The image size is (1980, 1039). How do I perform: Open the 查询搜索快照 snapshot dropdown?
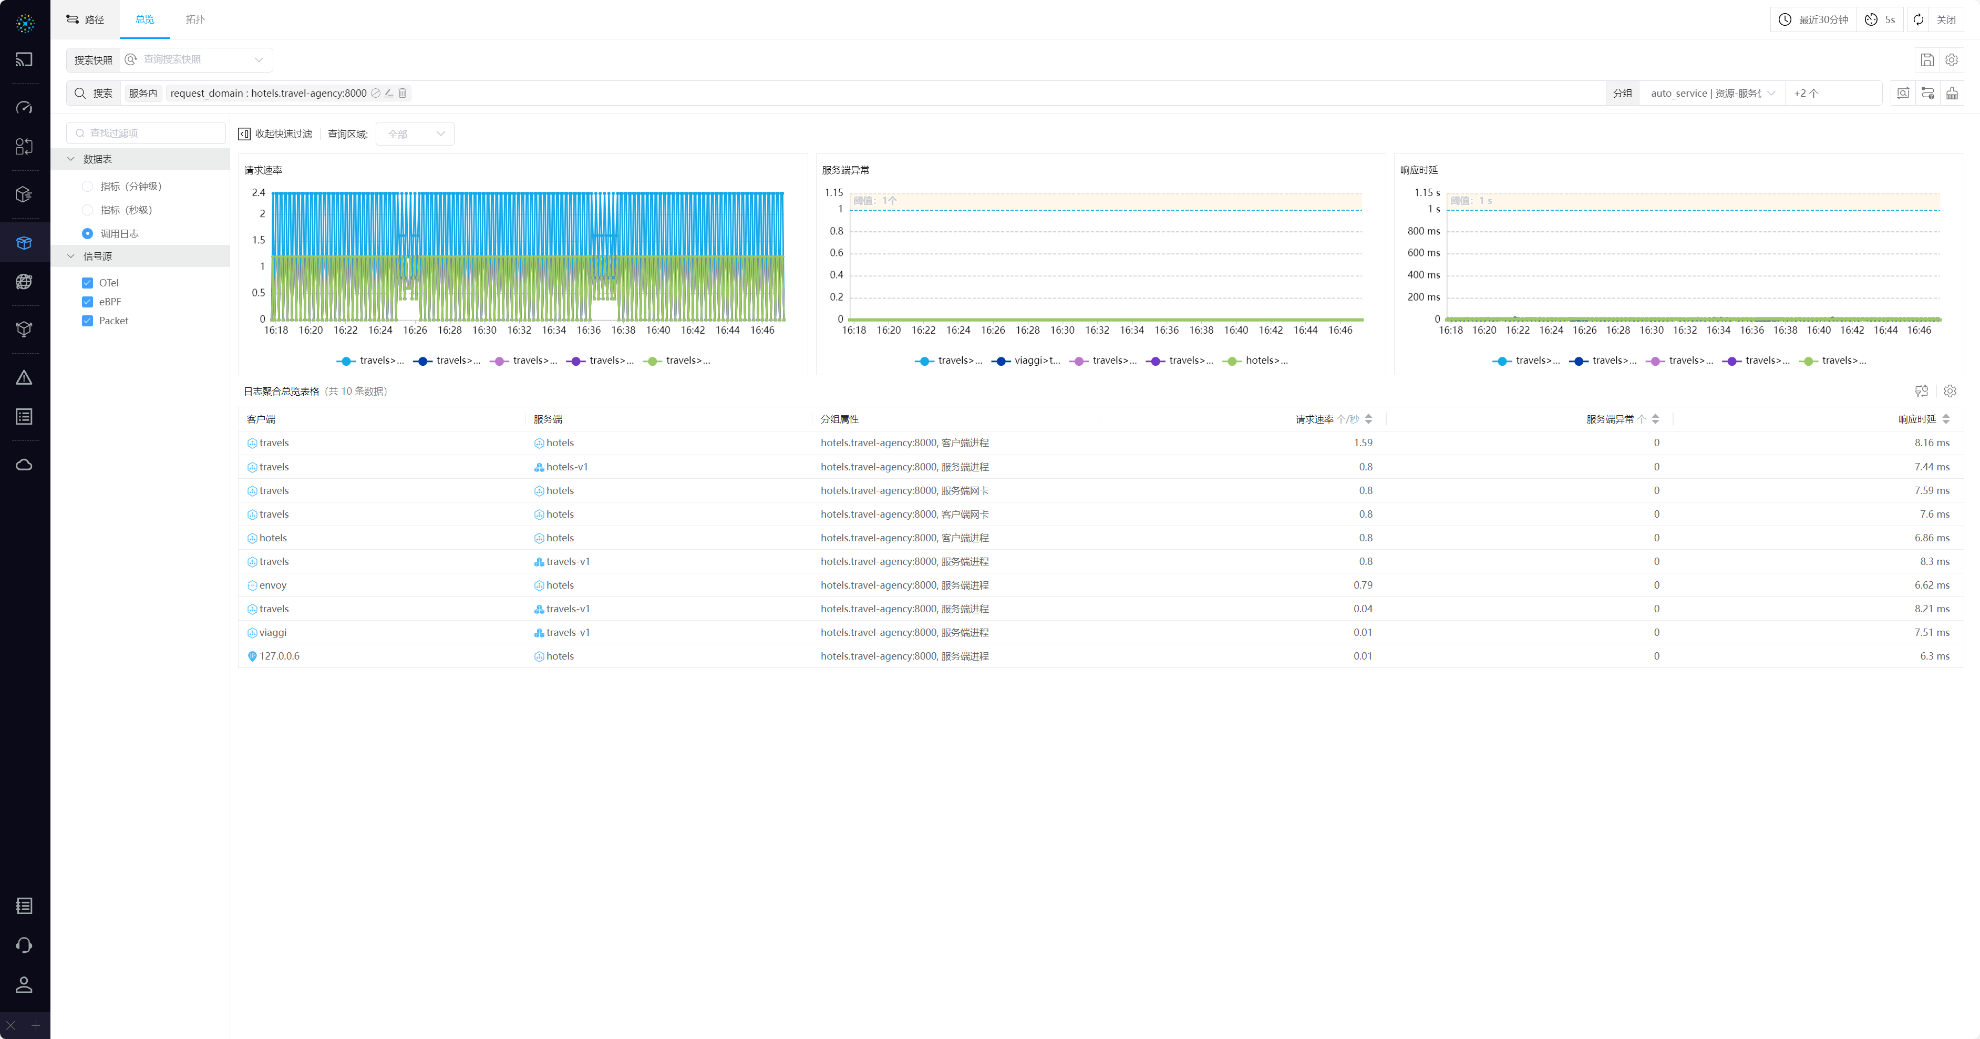(196, 60)
